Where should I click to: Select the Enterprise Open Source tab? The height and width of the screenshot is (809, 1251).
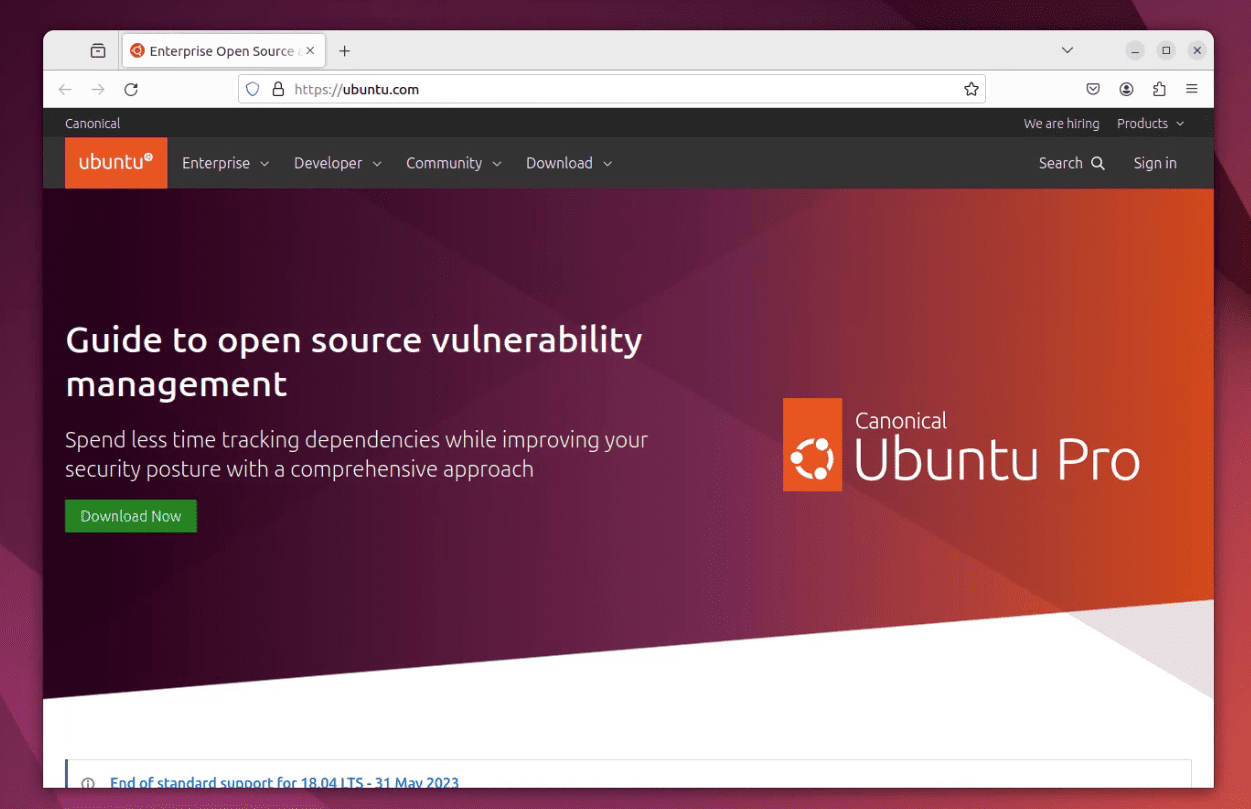pos(222,51)
